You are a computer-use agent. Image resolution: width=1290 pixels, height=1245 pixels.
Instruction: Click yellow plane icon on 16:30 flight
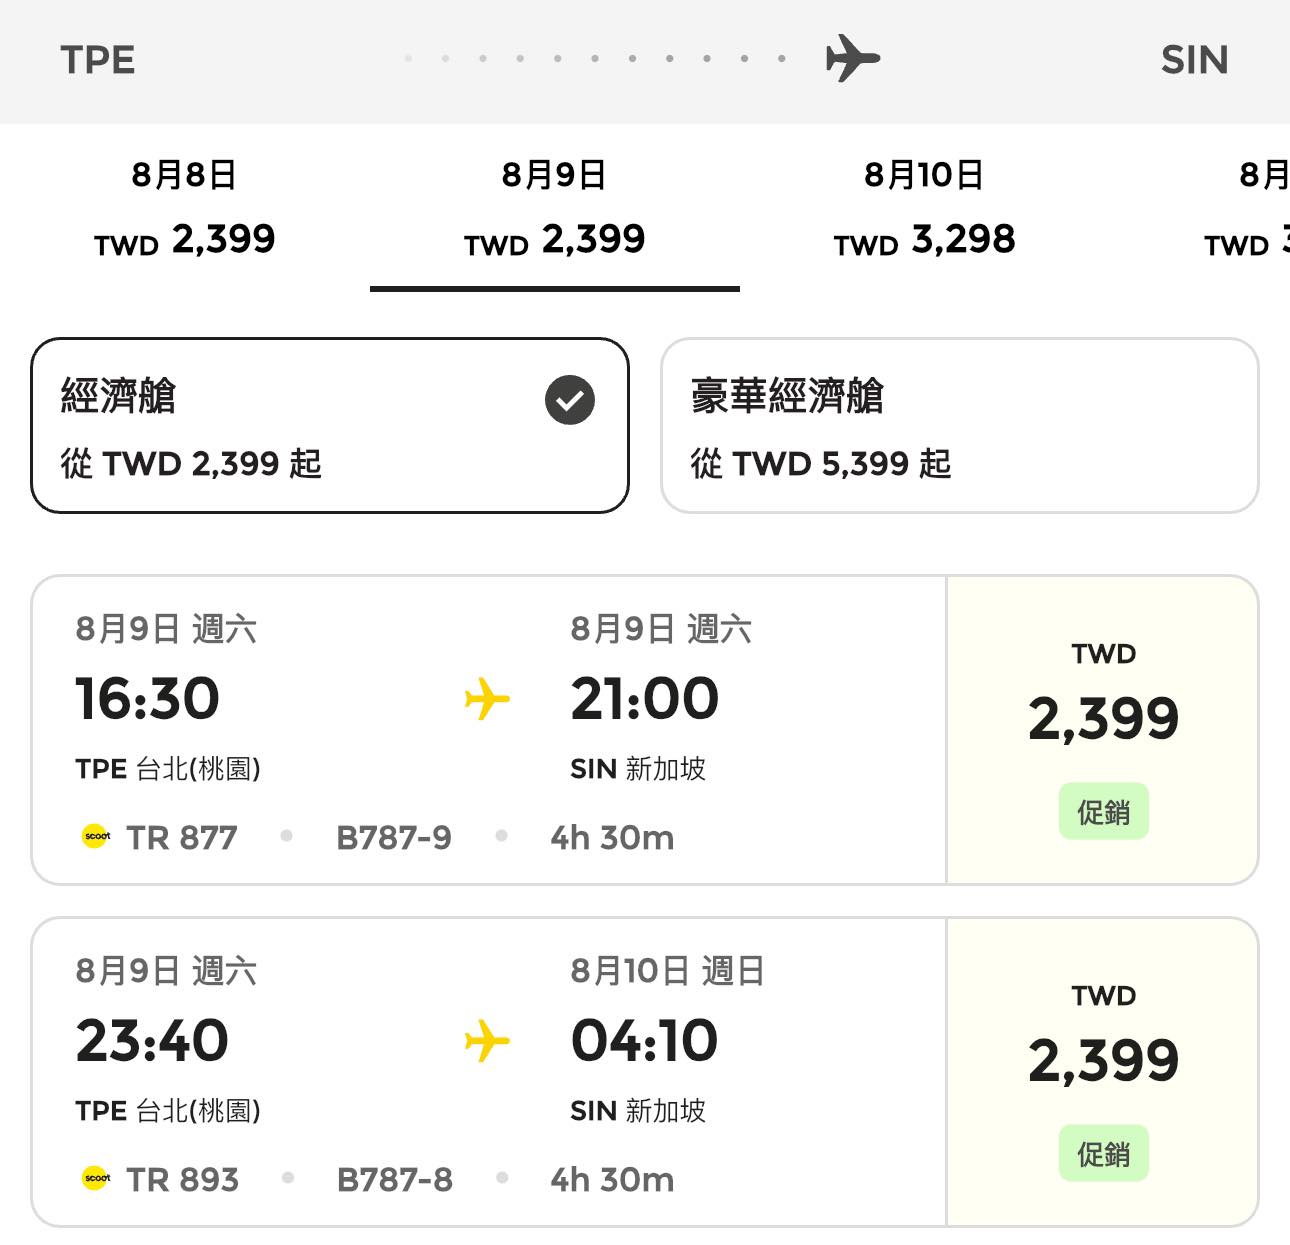tap(487, 698)
